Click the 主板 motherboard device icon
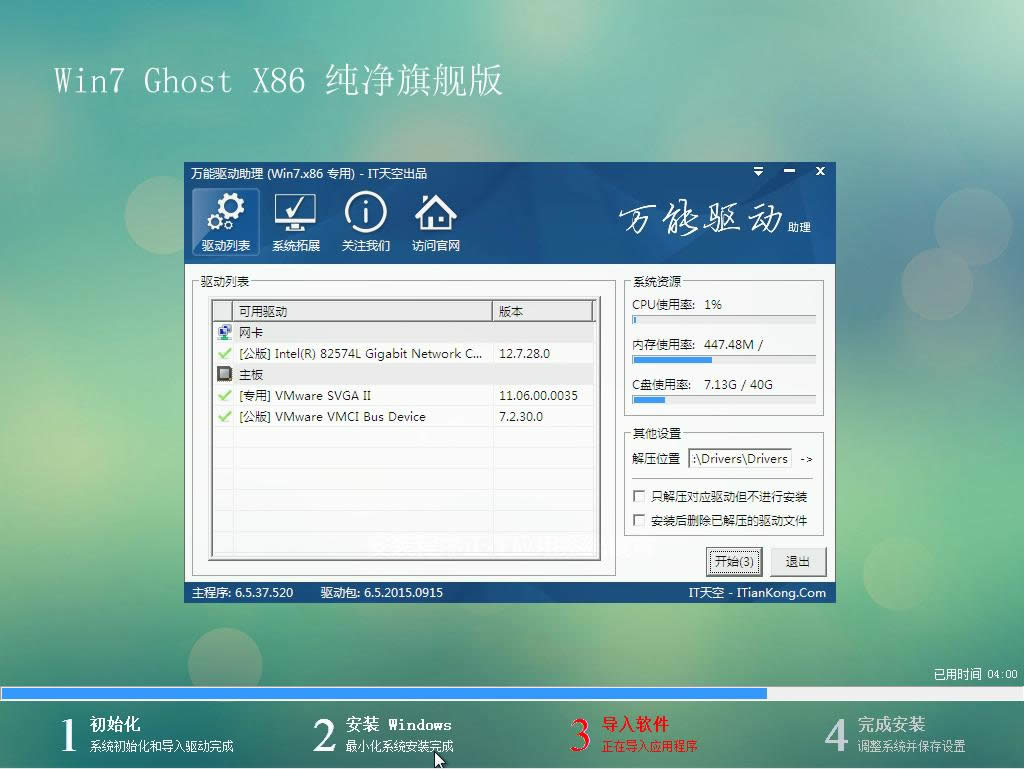The width and height of the screenshot is (1024, 769). coord(226,374)
